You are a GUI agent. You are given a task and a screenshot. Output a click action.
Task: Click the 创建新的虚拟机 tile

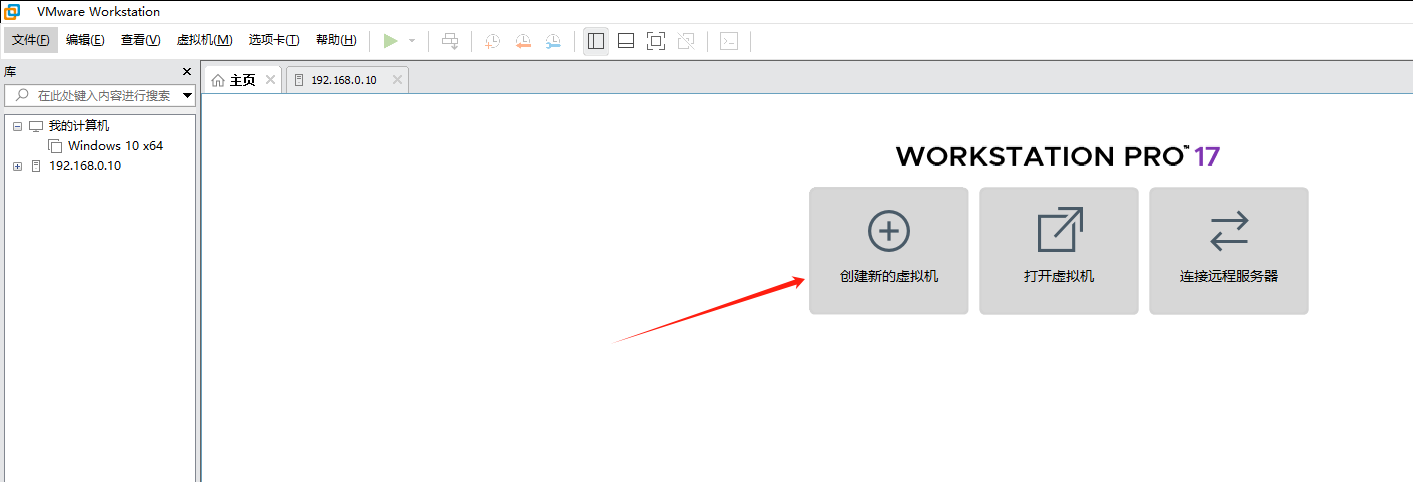point(889,251)
